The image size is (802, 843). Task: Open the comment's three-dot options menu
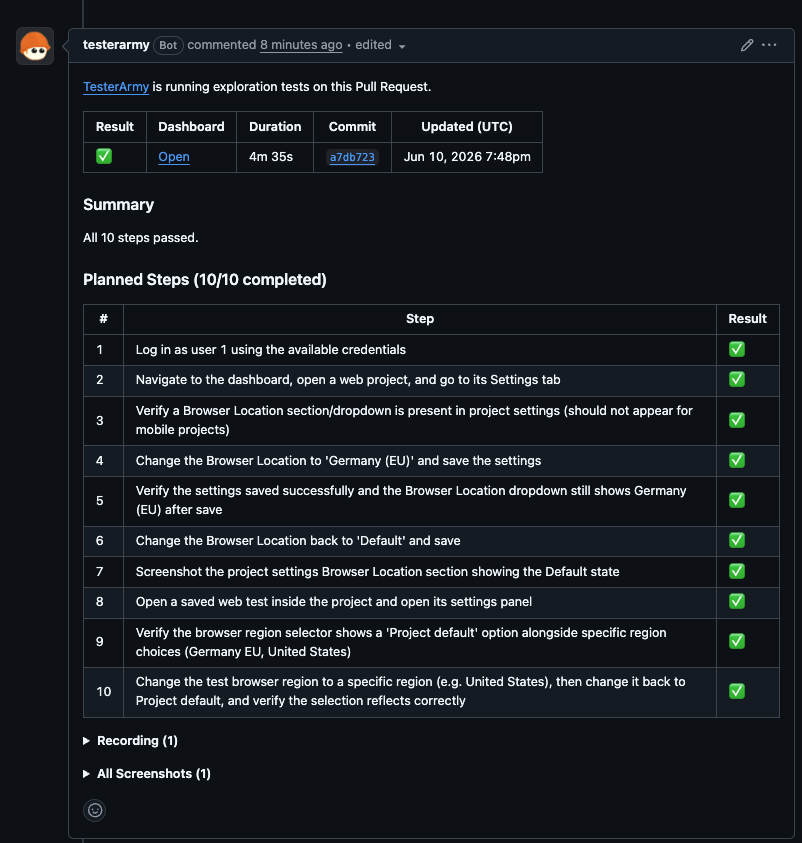[x=769, y=45]
